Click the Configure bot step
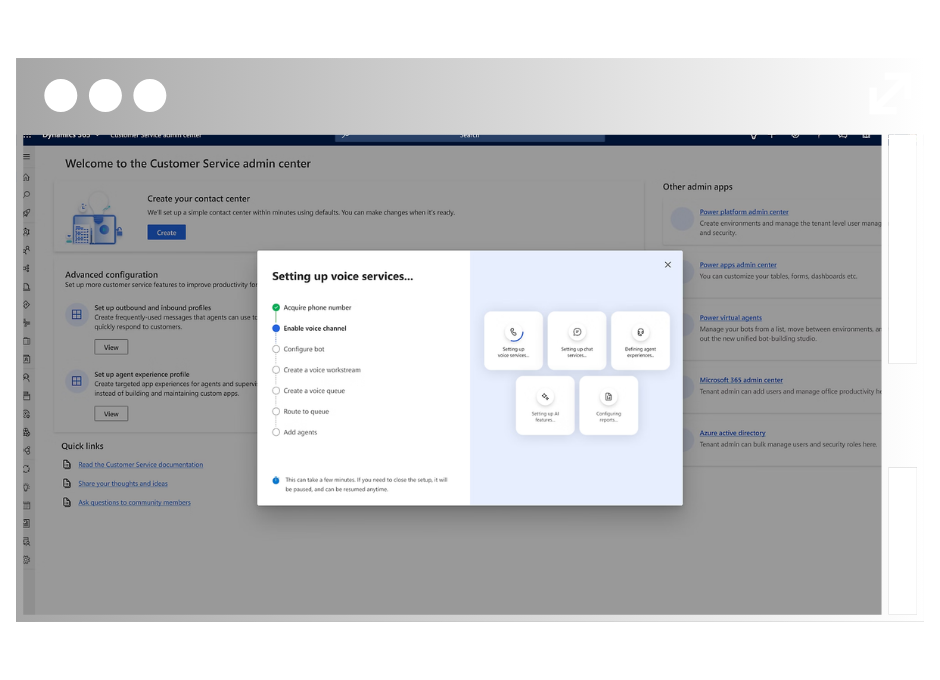The image size is (940, 680). (299, 349)
